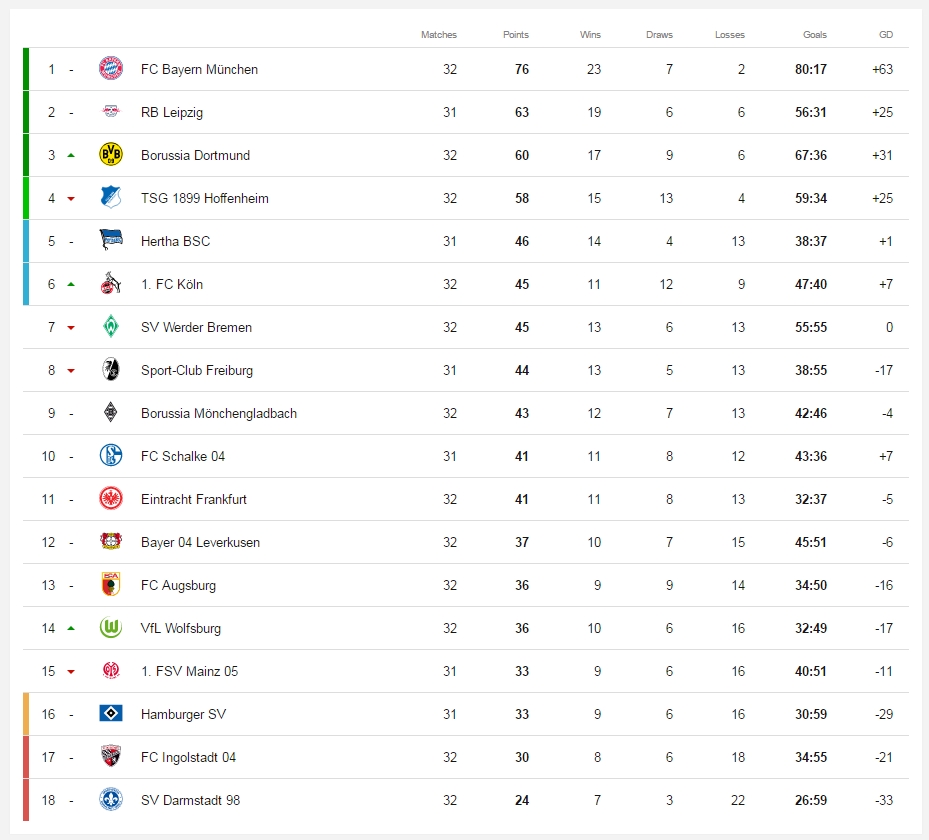The image size is (929, 840).
Task: Sort standings by Matches column header
Action: [439, 35]
